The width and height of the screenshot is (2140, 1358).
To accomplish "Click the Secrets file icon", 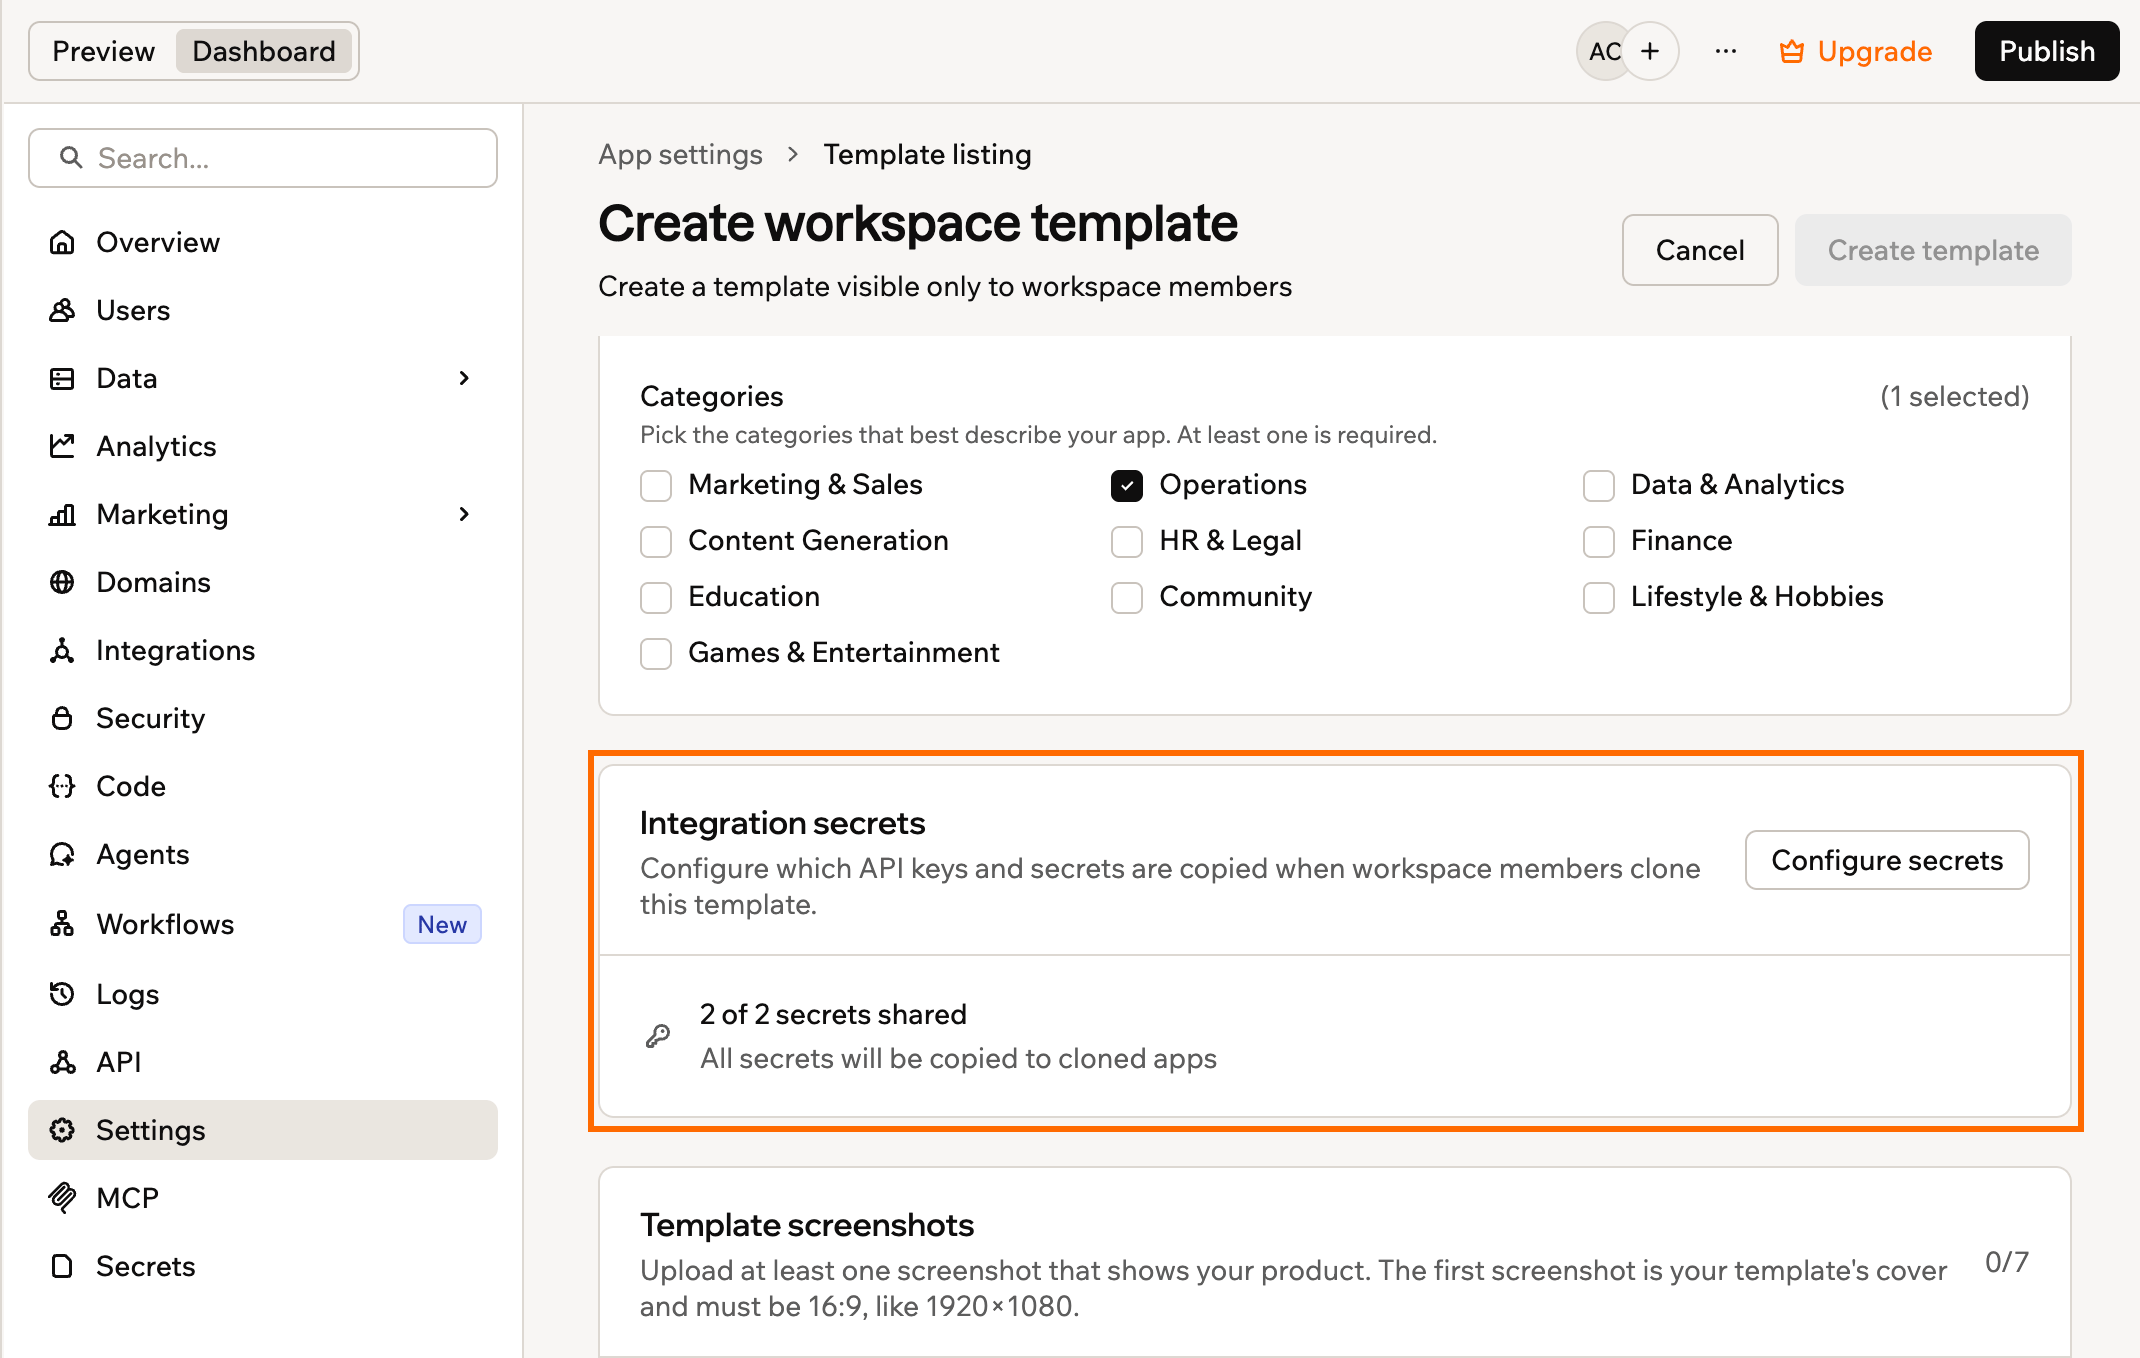I will (x=62, y=1266).
